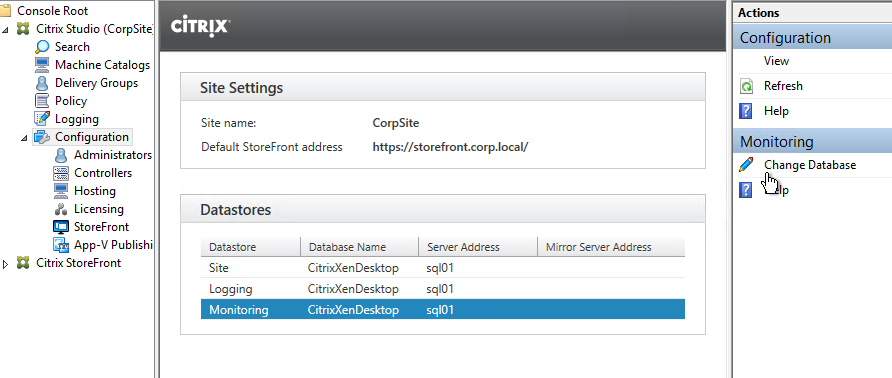The height and width of the screenshot is (378, 892).
Task: Collapse the Configuration tree node
Action: tap(24, 137)
